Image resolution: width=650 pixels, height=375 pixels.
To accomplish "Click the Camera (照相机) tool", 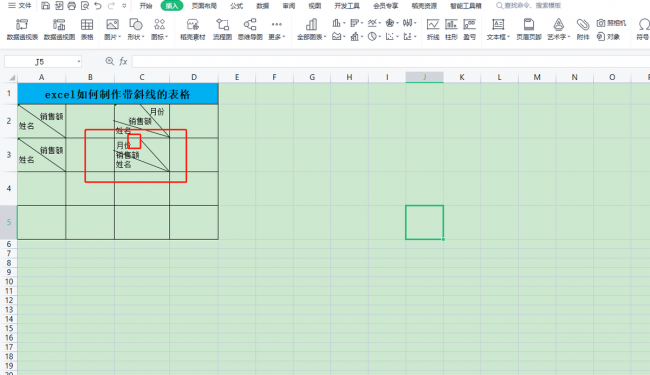I will coord(611,23).
